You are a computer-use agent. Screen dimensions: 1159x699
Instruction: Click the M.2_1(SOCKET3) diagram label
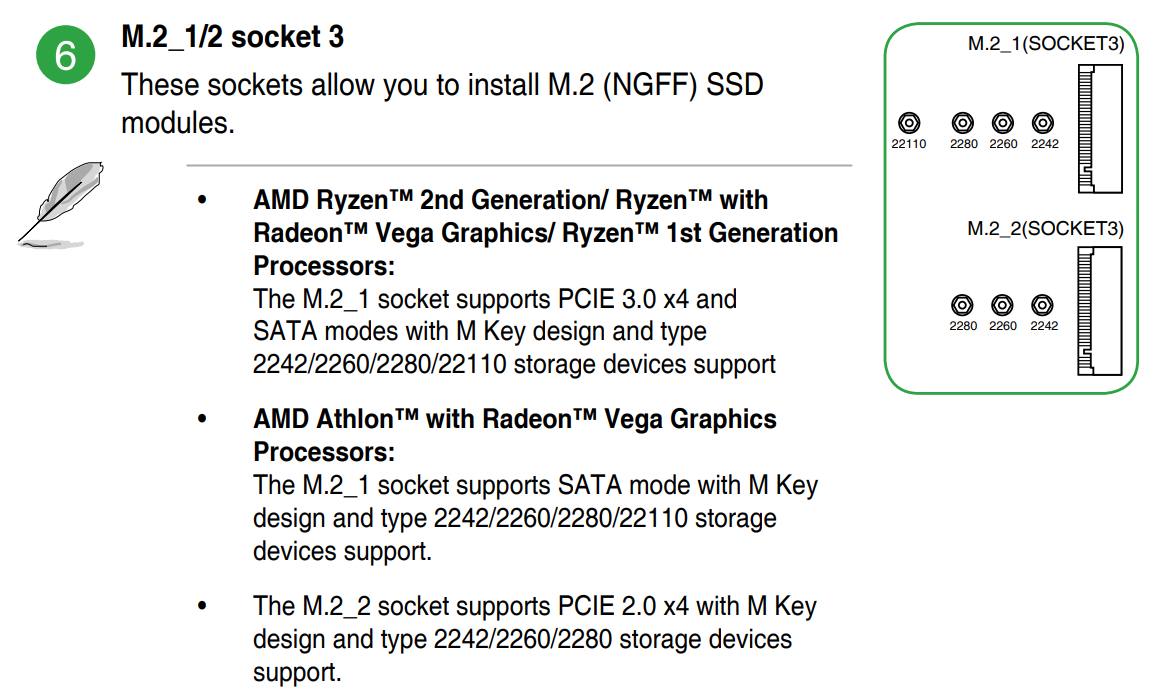point(1045,44)
